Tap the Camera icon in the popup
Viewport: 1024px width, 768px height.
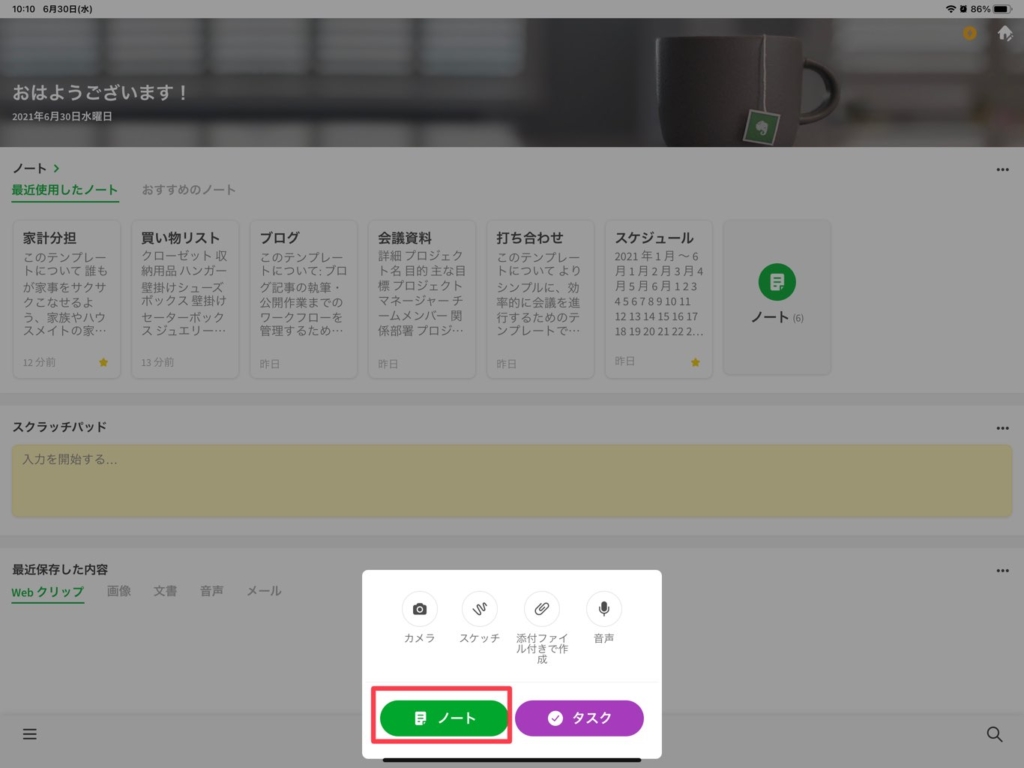coord(419,609)
